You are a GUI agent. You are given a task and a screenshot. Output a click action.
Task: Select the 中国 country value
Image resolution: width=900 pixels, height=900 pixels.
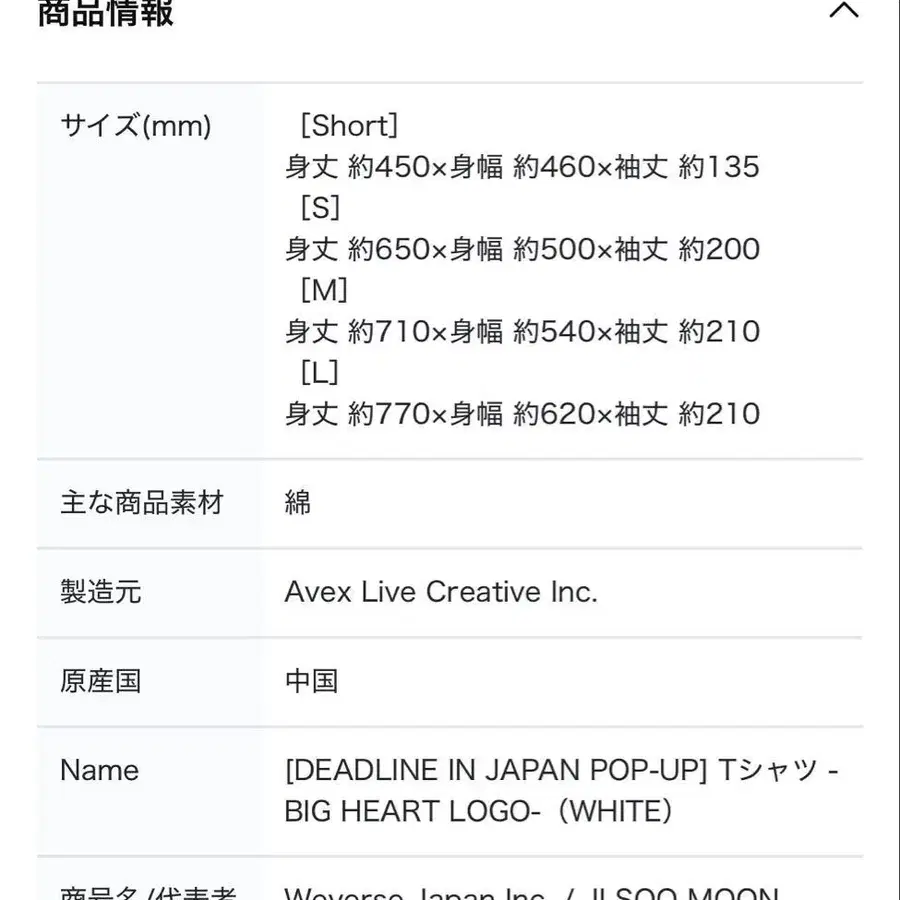pos(310,682)
